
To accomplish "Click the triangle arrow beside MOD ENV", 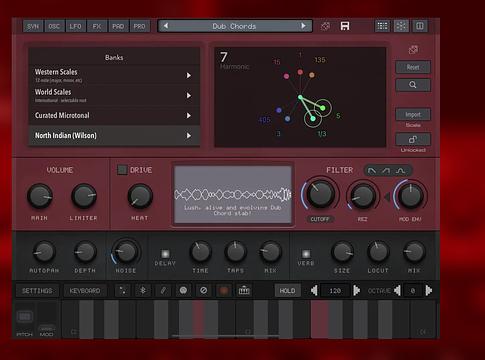I will tap(387, 197).
